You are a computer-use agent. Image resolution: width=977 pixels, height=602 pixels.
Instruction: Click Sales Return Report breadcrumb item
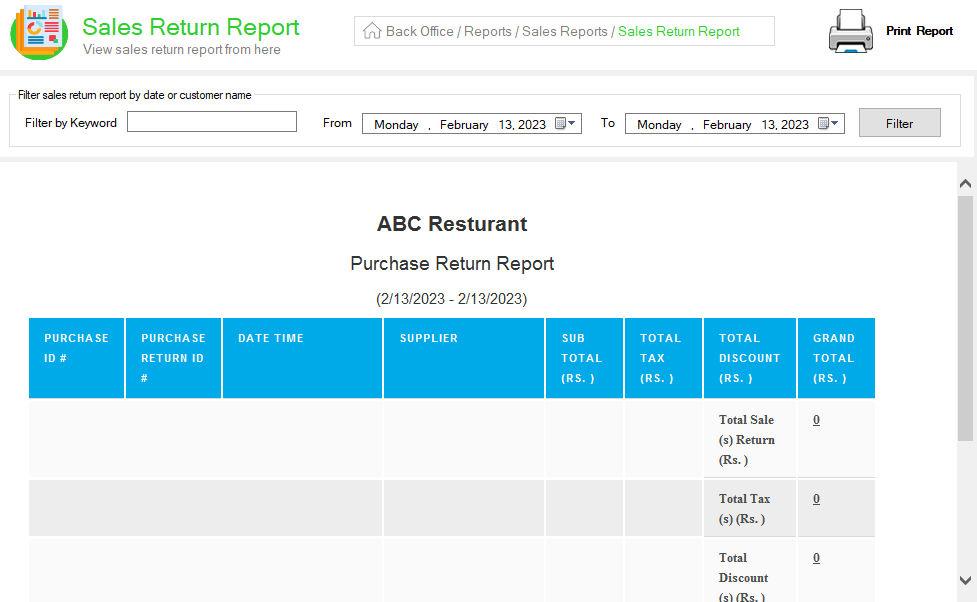679,31
